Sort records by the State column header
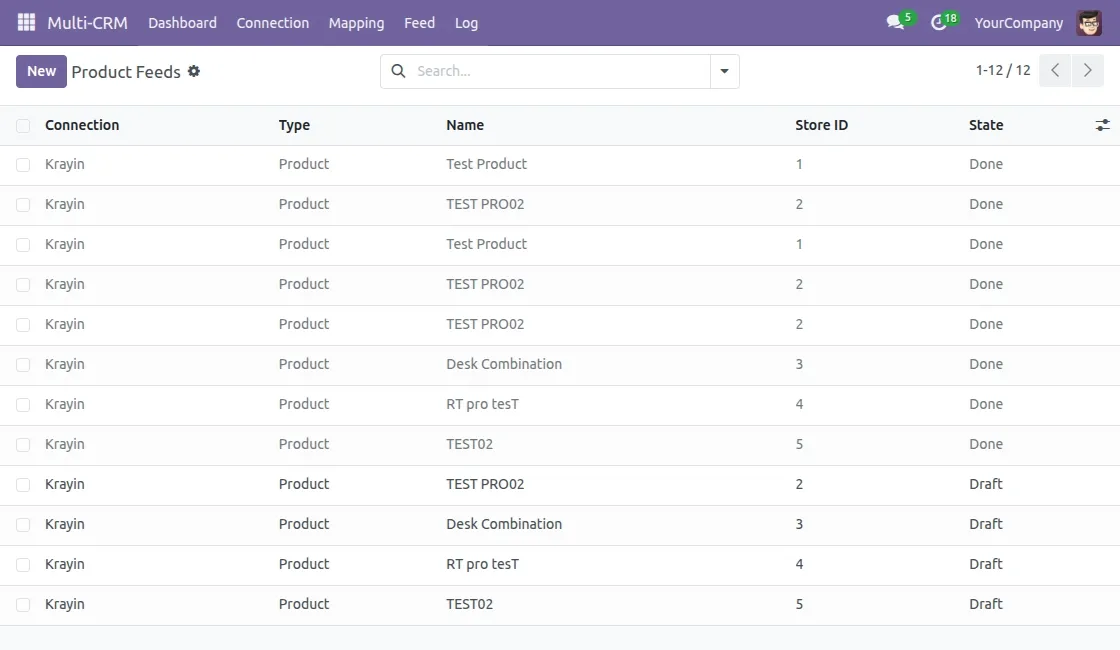Screen dimensions: 1120x650 click(x=985, y=125)
